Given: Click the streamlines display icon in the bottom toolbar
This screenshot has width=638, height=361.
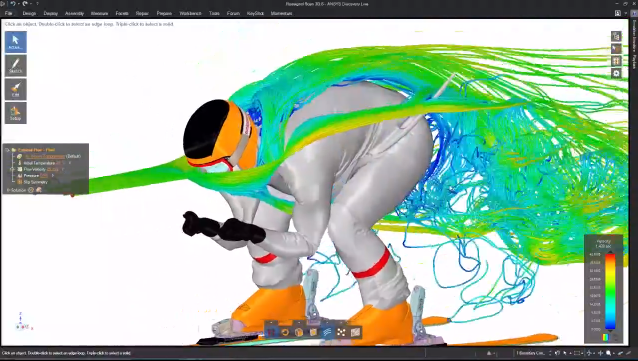Looking at the screenshot, I should pyautogui.click(x=327, y=333).
